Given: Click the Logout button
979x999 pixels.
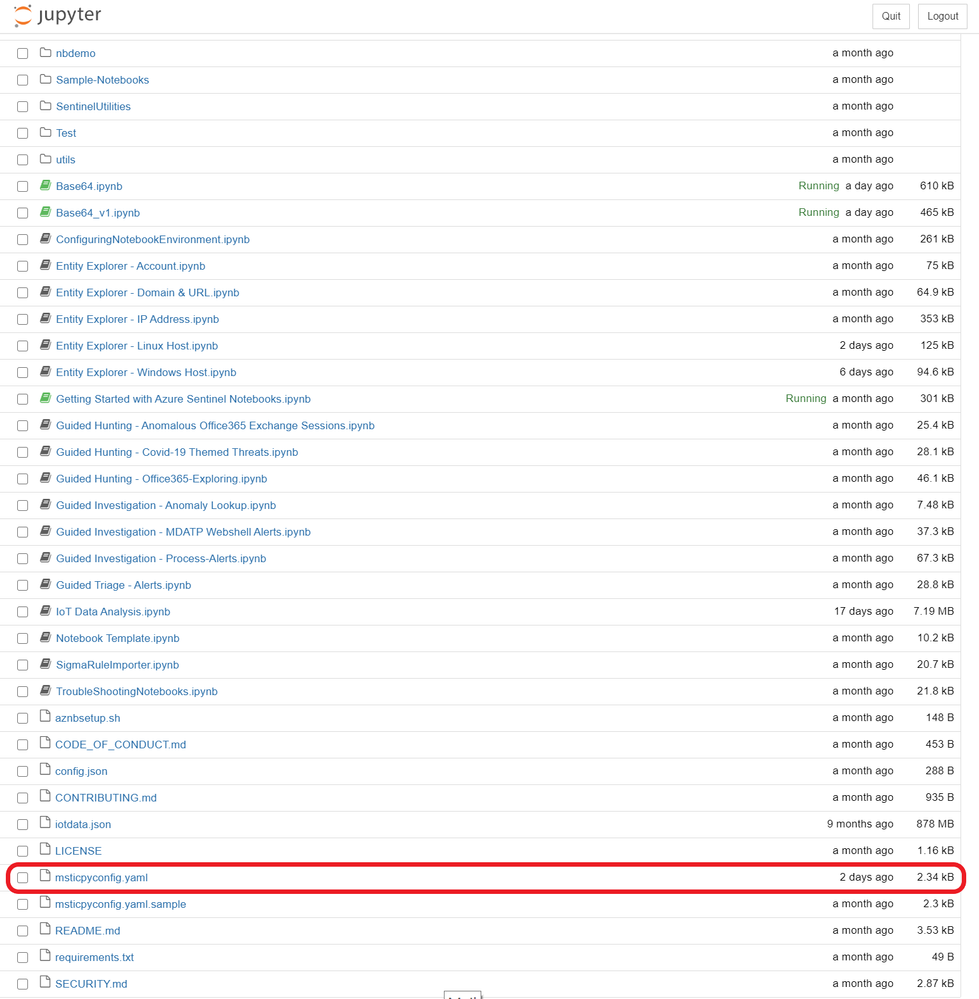Looking at the screenshot, I should [x=942, y=16].
